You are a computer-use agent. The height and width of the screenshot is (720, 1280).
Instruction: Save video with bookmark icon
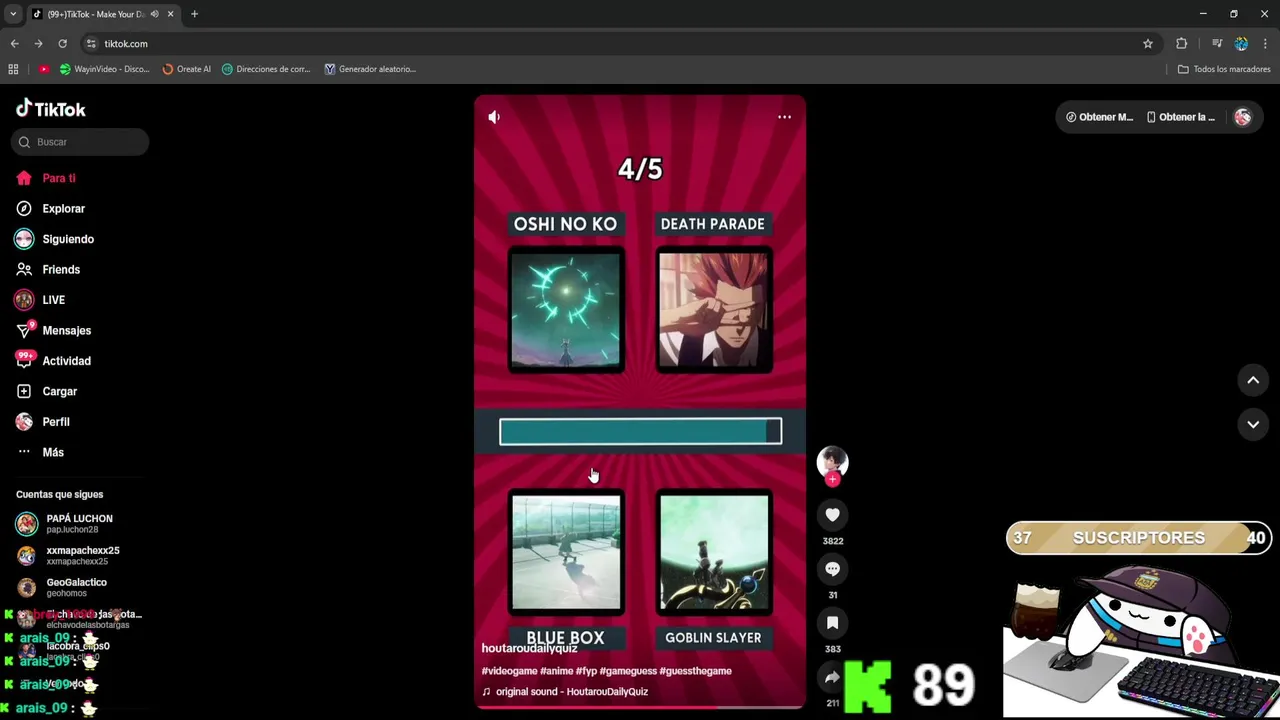click(832, 623)
